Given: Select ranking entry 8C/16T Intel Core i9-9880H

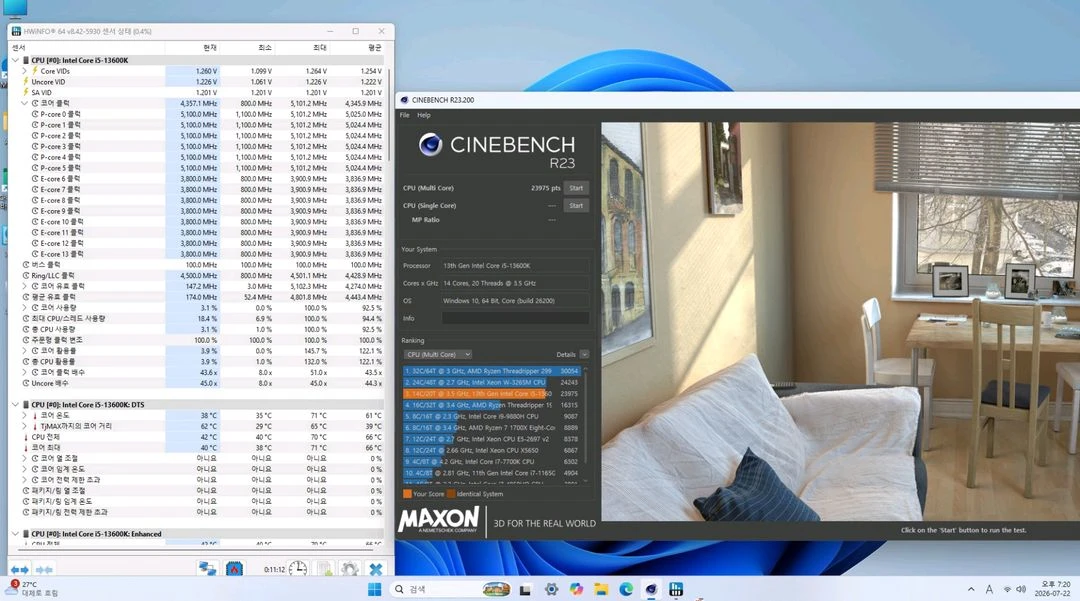Looking at the screenshot, I should point(492,417).
